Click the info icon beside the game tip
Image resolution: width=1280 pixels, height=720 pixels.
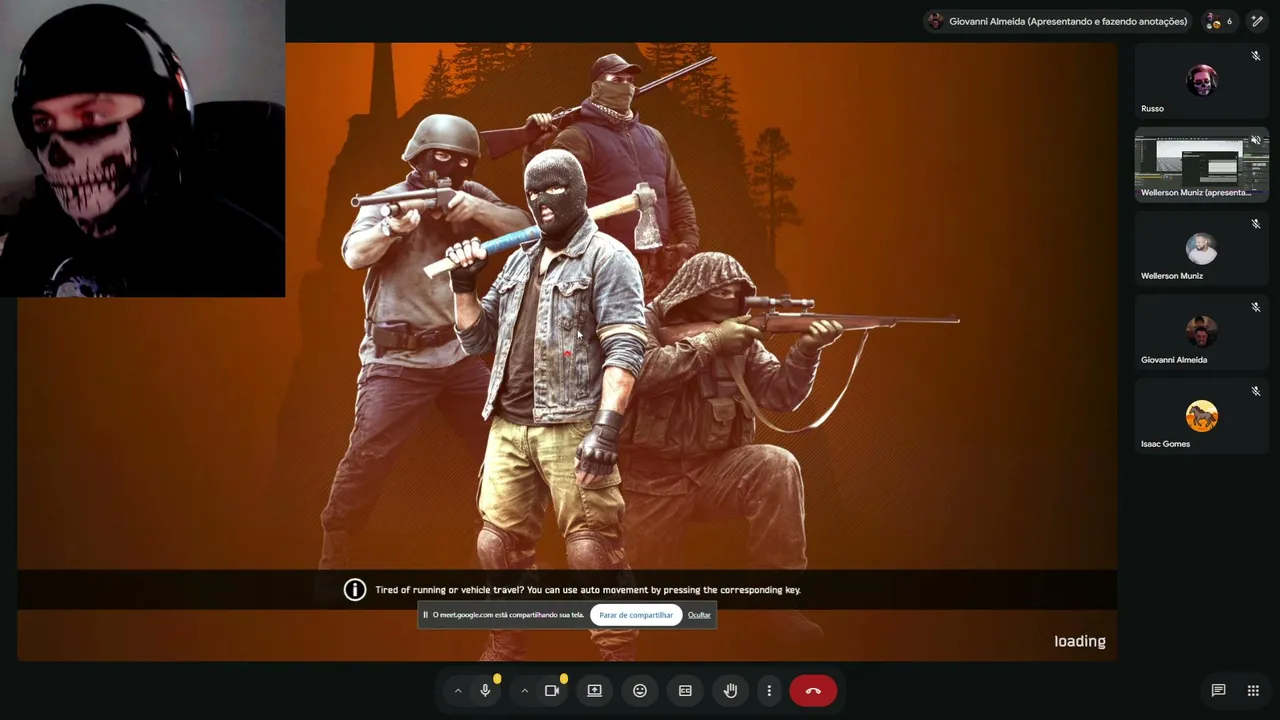click(355, 590)
